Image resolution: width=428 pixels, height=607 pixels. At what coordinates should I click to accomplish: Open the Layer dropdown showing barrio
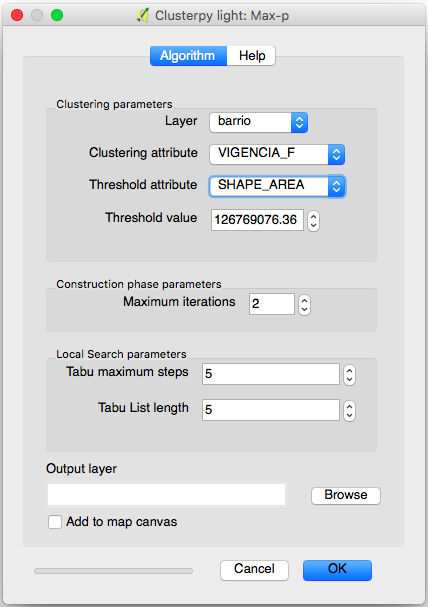[259, 122]
